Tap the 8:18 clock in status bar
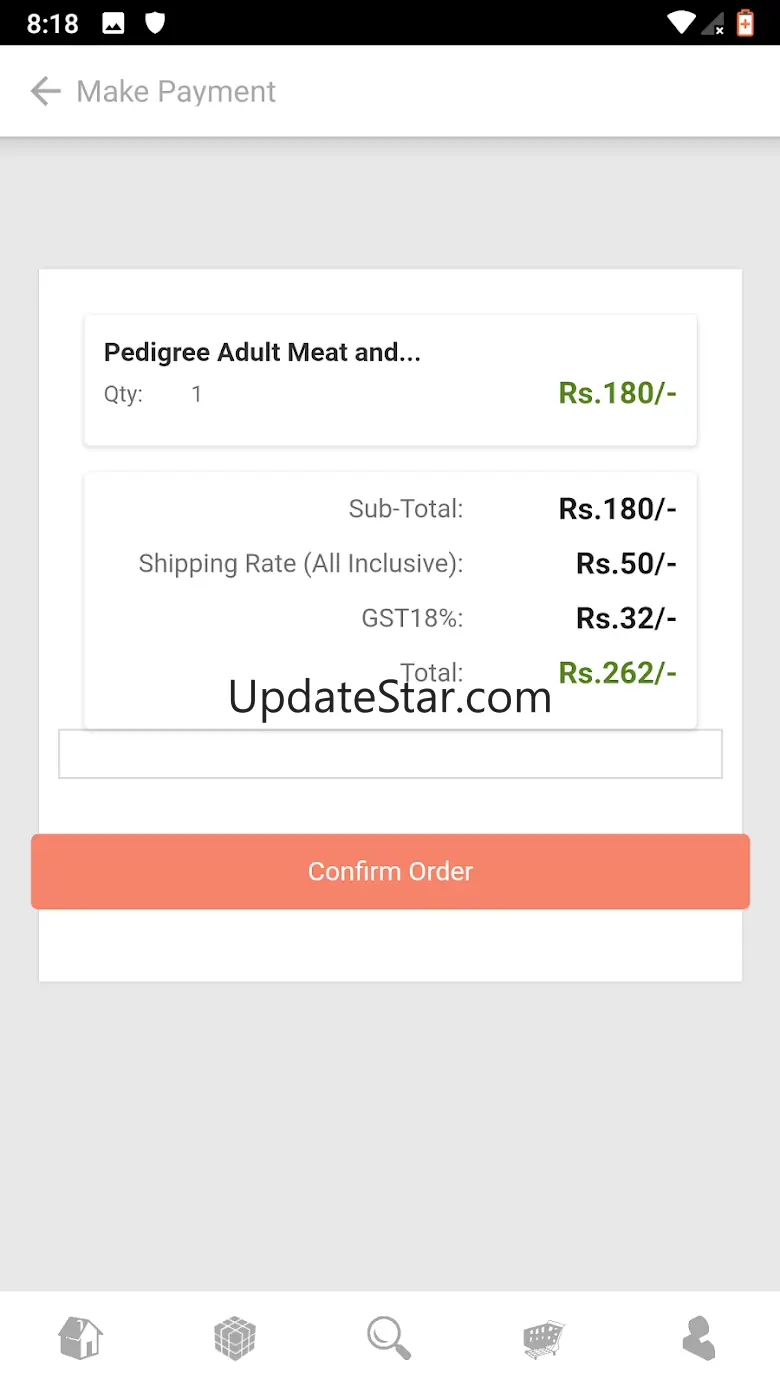Viewport: 780px width, 1386px height. [x=53, y=24]
